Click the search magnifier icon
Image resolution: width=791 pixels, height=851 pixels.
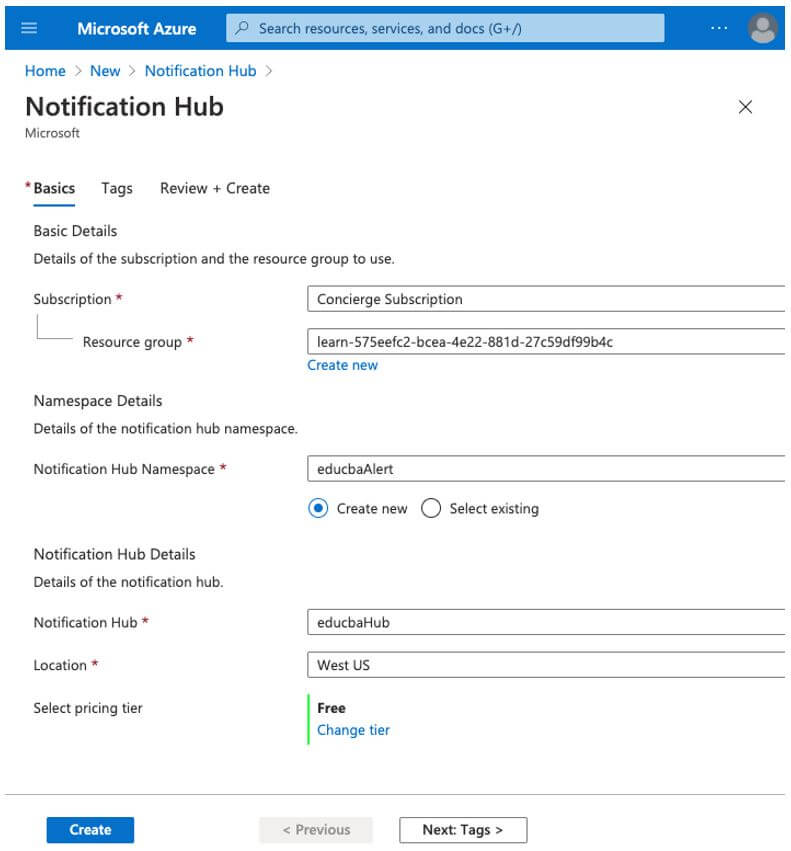pyautogui.click(x=241, y=28)
